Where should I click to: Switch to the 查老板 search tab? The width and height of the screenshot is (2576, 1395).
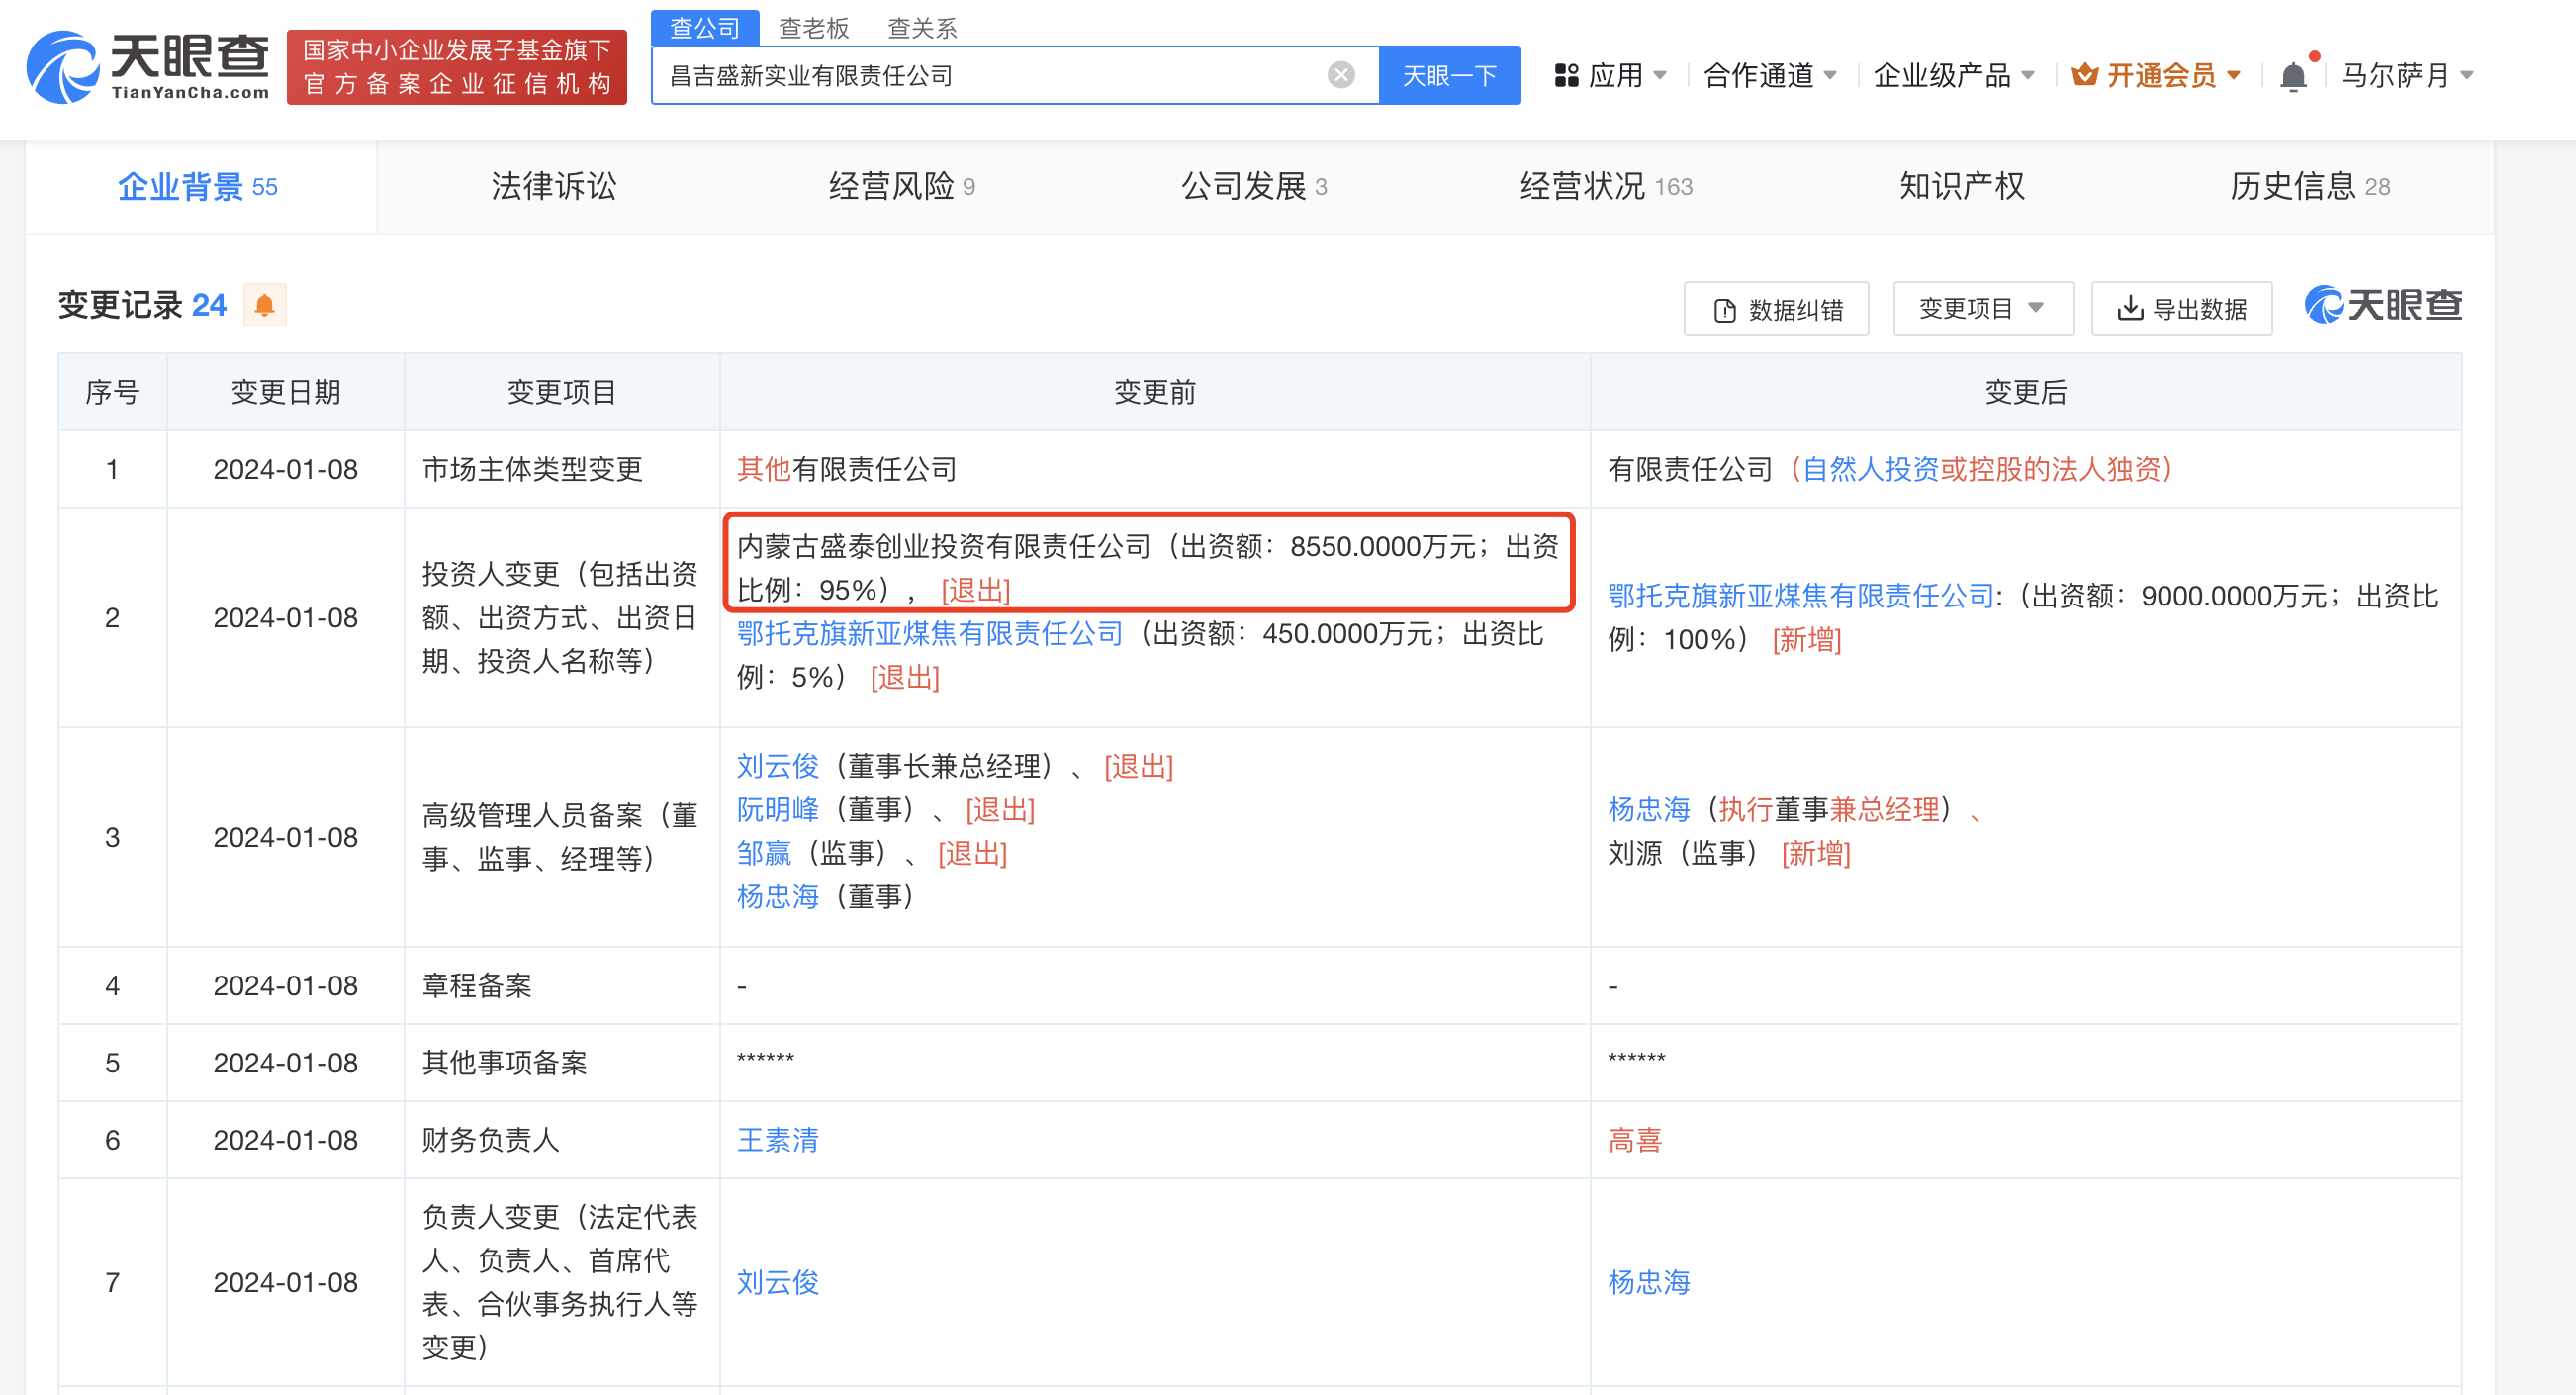[x=813, y=27]
